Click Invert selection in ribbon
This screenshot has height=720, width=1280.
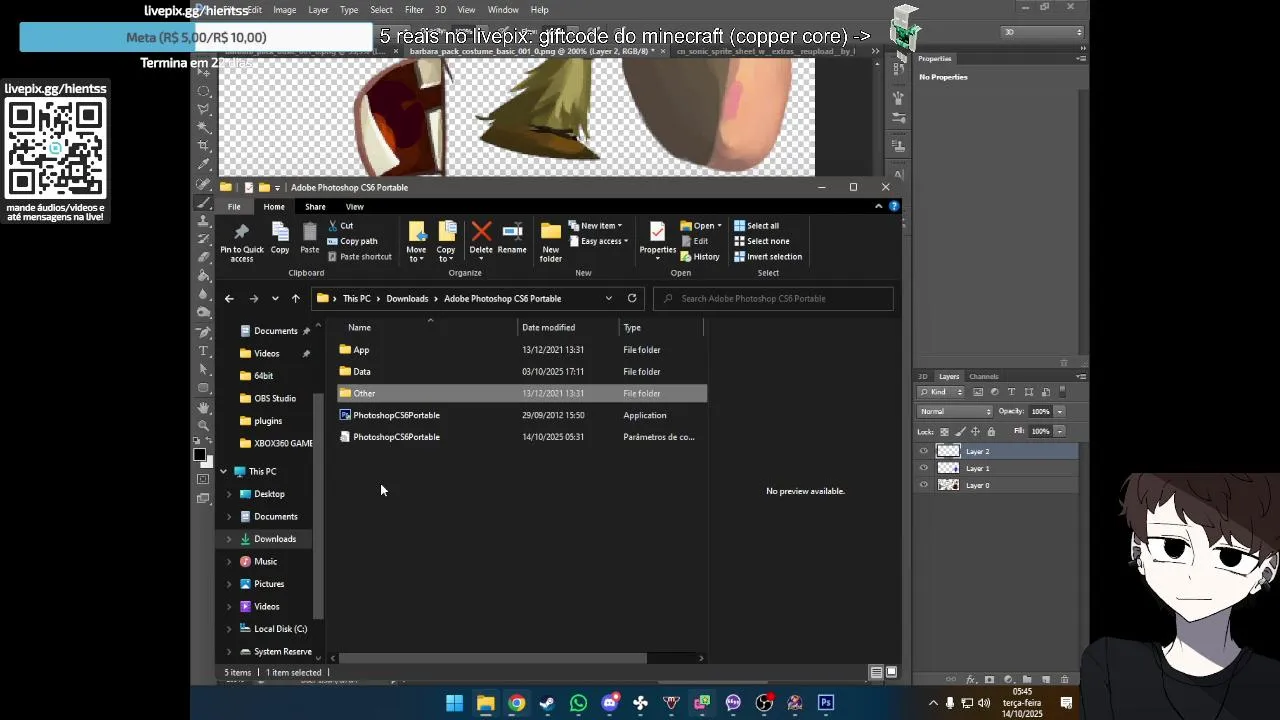click(x=768, y=257)
